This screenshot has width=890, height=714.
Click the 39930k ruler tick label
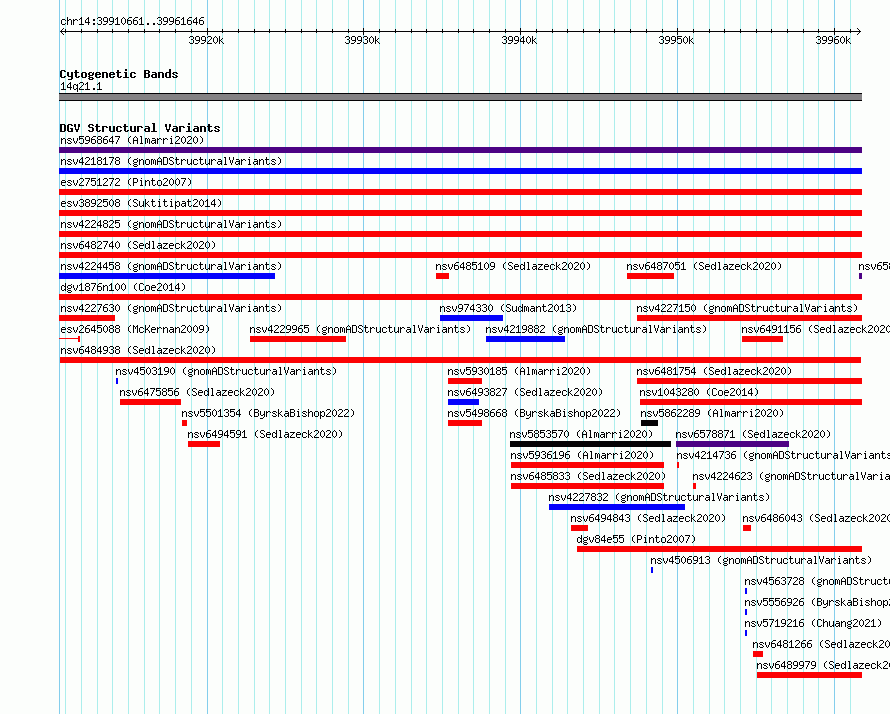coord(362,40)
